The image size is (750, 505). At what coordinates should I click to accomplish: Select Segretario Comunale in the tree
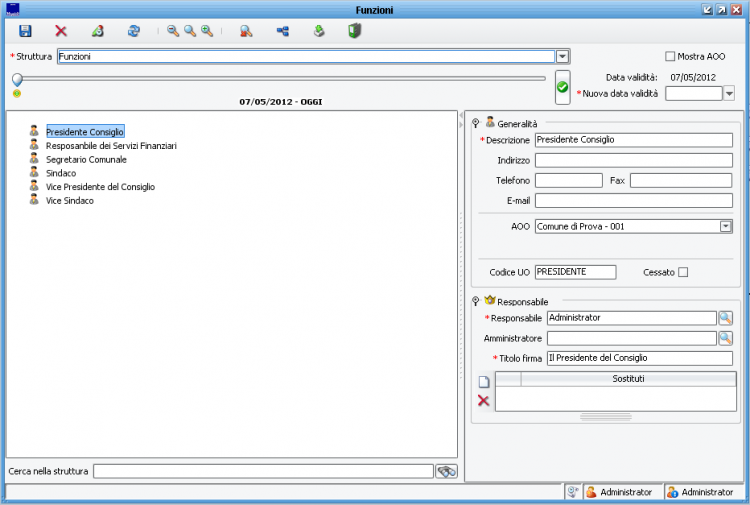click(x=86, y=159)
